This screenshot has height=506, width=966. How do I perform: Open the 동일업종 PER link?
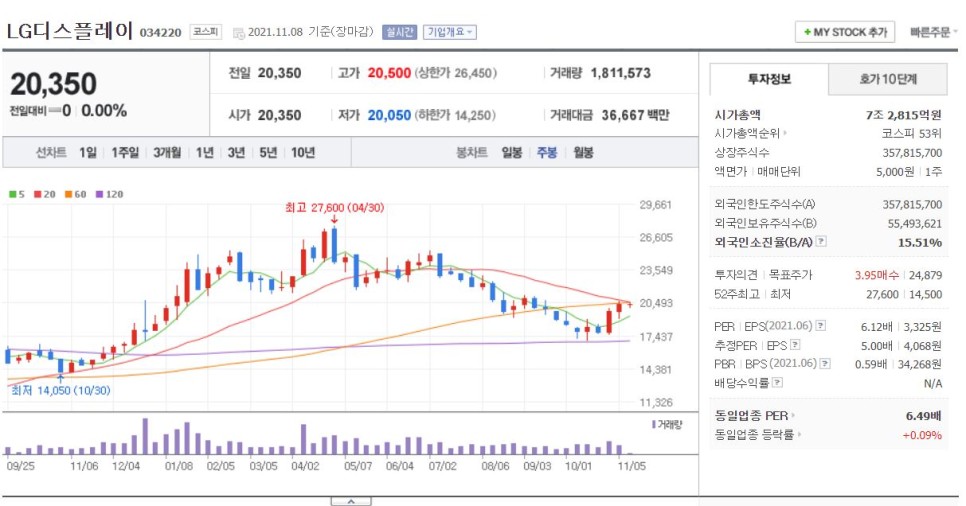click(x=754, y=416)
